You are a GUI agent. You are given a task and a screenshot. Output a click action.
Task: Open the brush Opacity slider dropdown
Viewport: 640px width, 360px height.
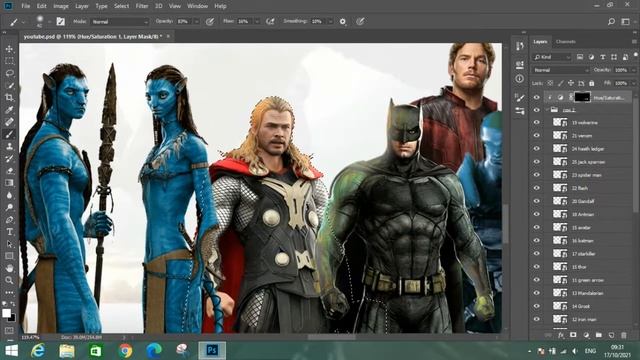click(x=196, y=22)
